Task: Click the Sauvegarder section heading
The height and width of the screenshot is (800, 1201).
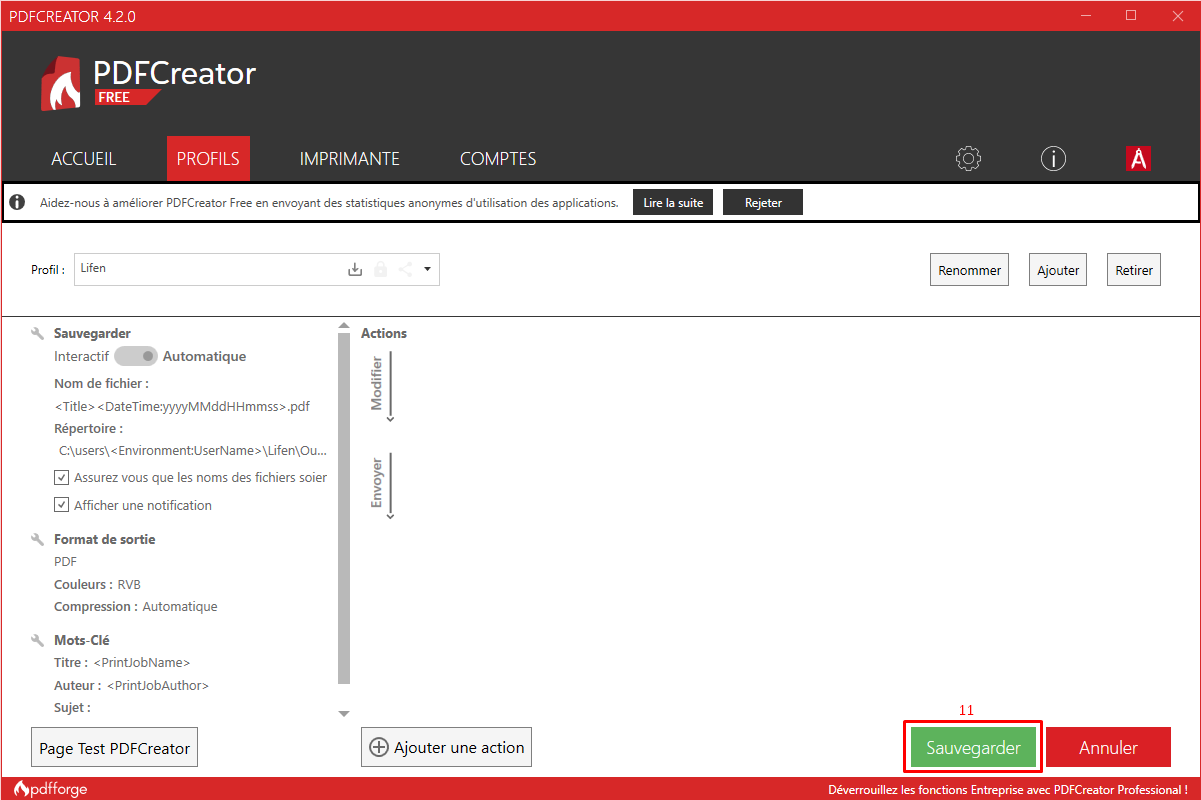Action: (92, 333)
